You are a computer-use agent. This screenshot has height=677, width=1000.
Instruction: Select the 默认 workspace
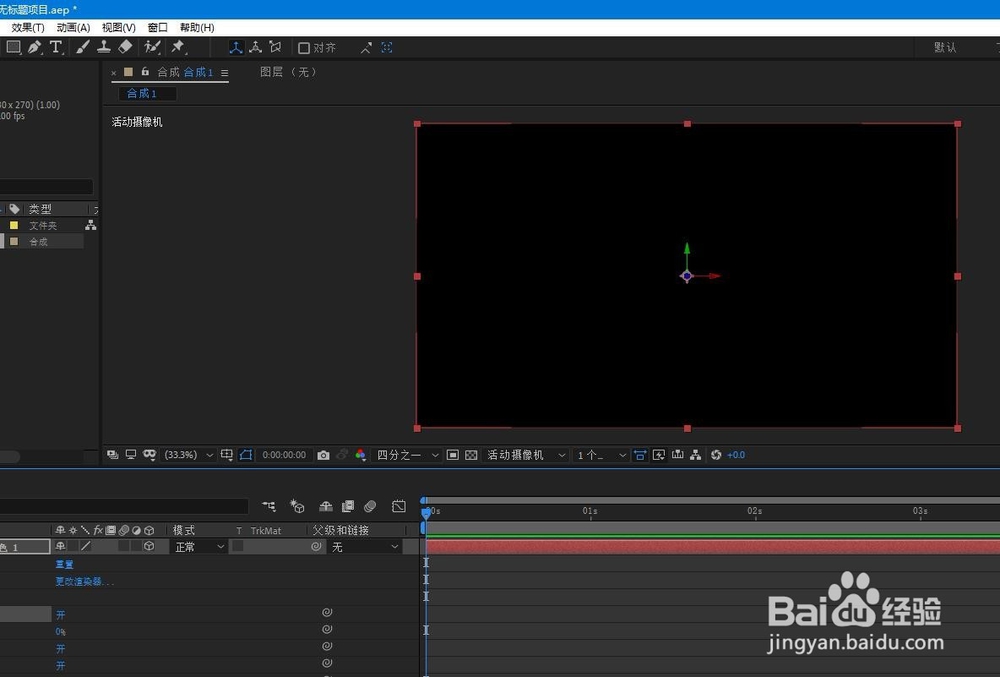point(945,47)
